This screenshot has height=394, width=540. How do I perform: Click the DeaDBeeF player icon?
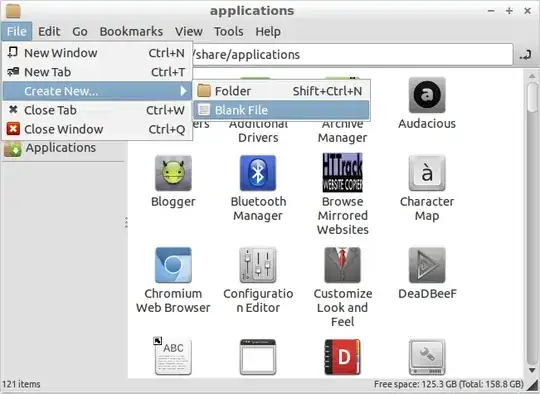[427, 265]
